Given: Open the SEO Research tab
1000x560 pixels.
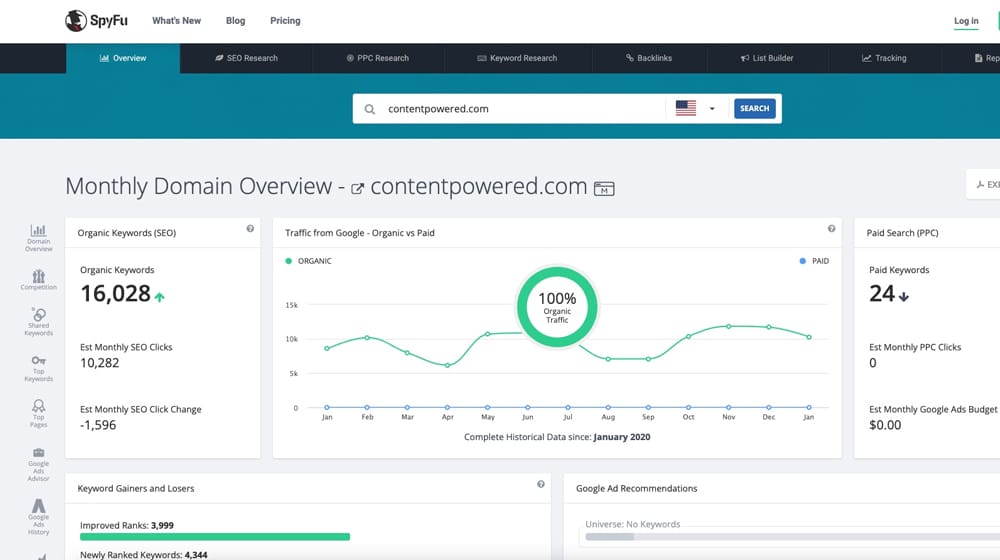Looking at the screenshot, I should pyautogui.click(x=246, y=58).
